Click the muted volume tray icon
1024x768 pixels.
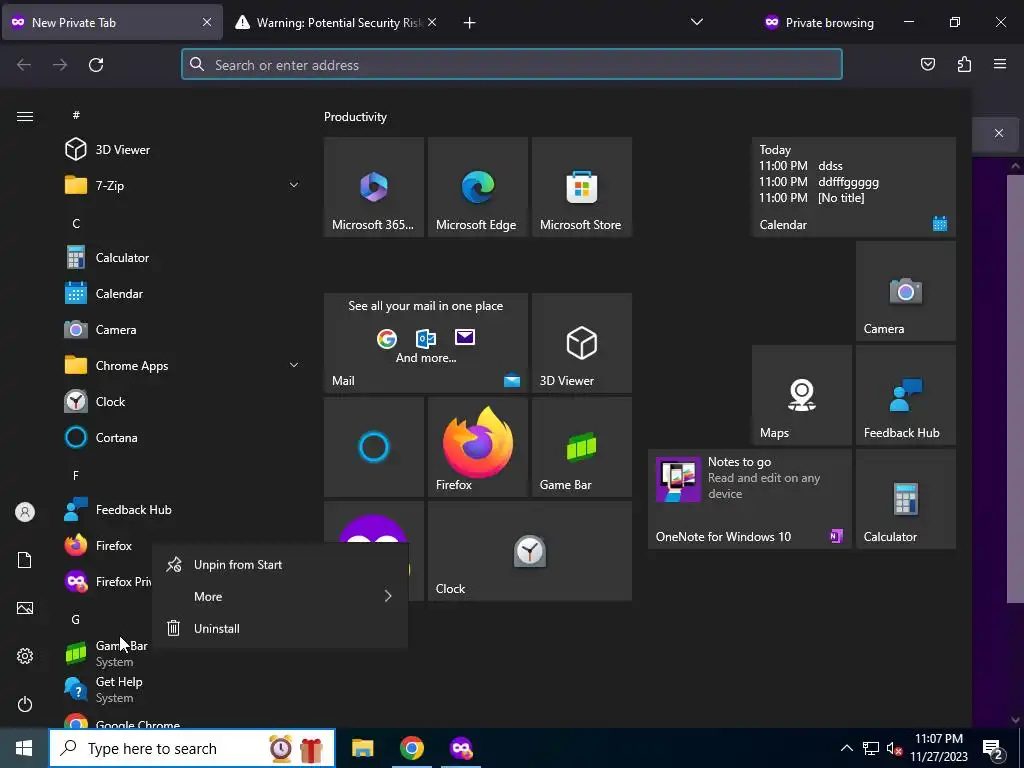coord(895,748)
